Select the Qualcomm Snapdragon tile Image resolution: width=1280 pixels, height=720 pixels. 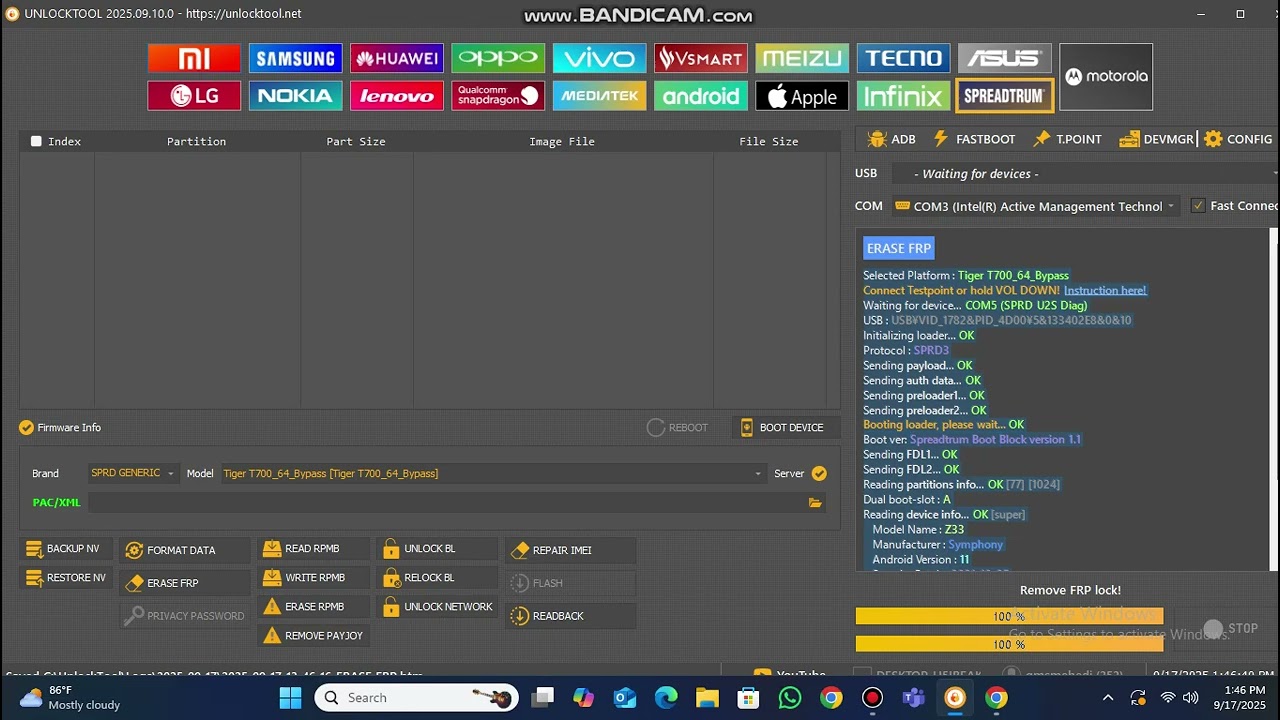point(498,96)
